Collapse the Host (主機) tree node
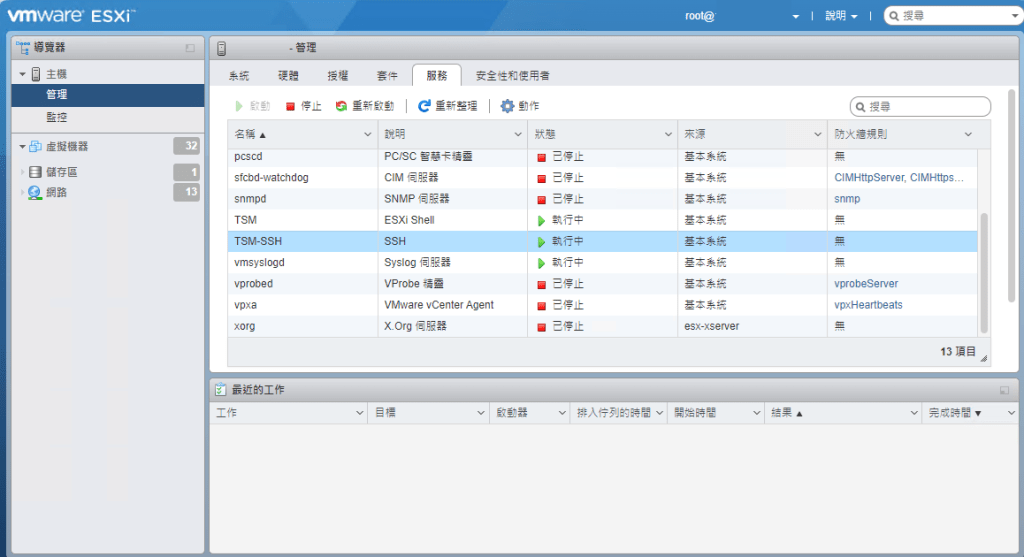Image resolution: width=1024 pixels, height=557 pixels. 22,75
